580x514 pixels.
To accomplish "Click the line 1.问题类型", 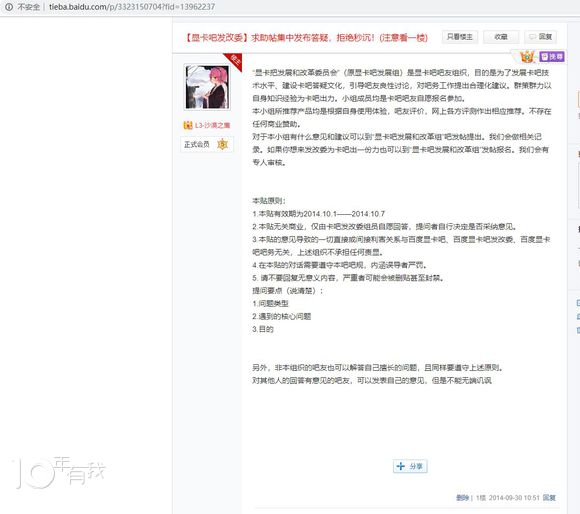I will coord(270,304).
